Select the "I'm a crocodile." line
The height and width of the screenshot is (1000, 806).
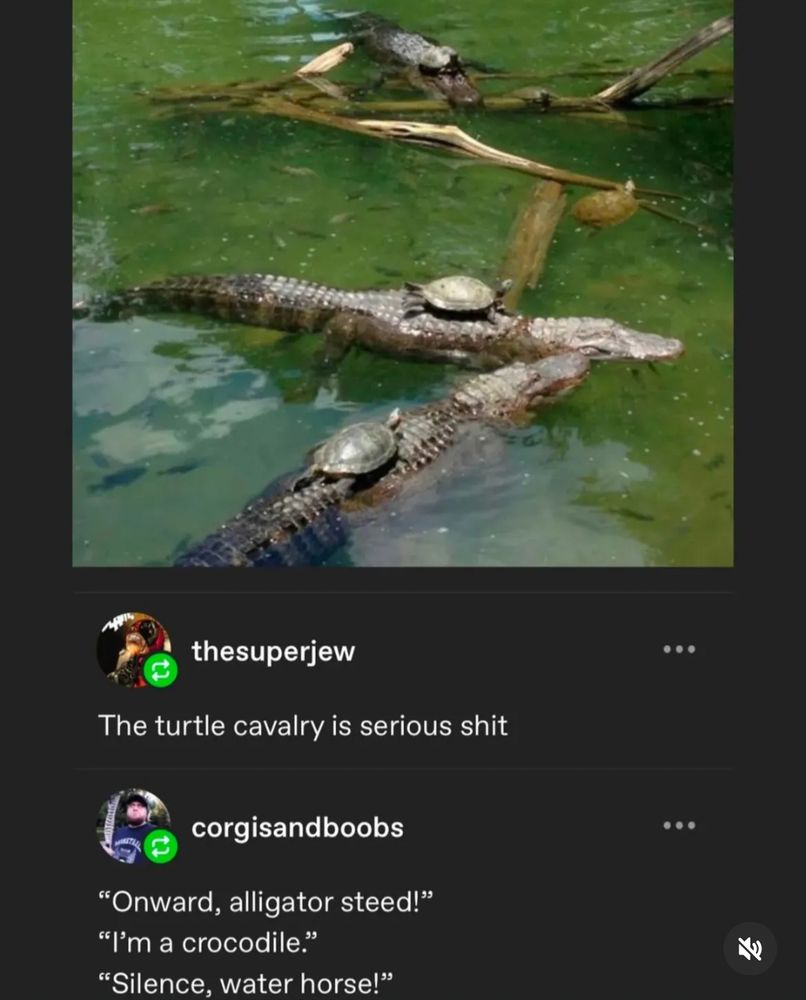pyautogui.click(x=207, y=943)
